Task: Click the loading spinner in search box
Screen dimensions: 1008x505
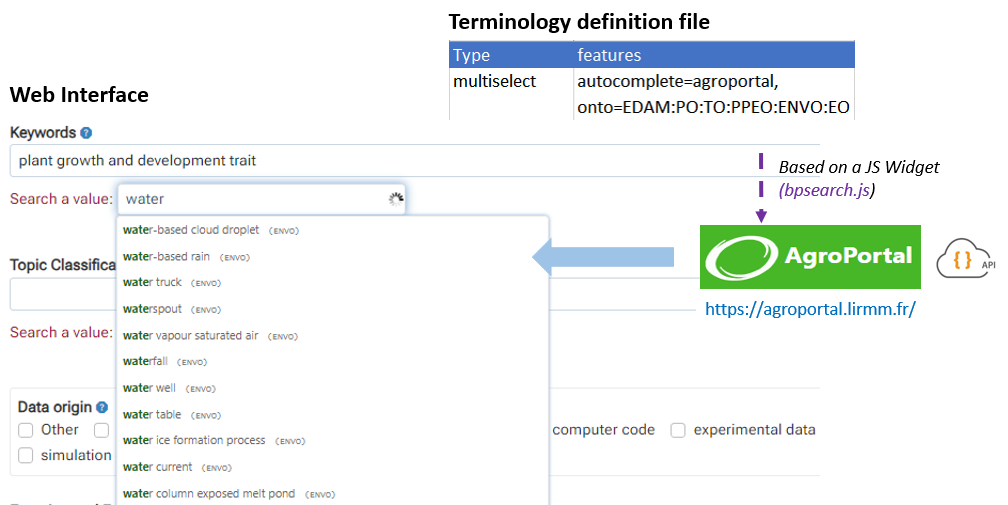Action: 396,199
